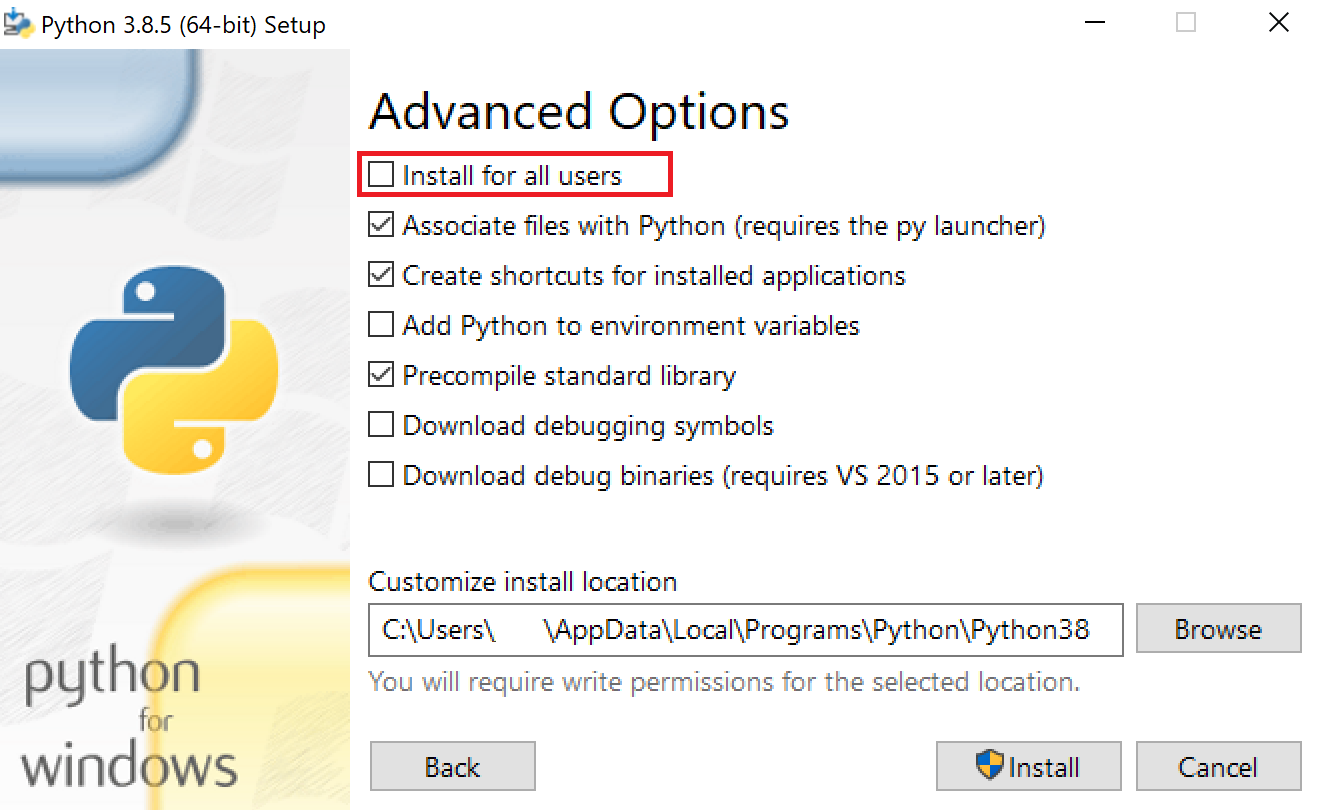Click the disabled maximize window button
The height and width of the screenshot is (810, 1323).
[1186, 23]
